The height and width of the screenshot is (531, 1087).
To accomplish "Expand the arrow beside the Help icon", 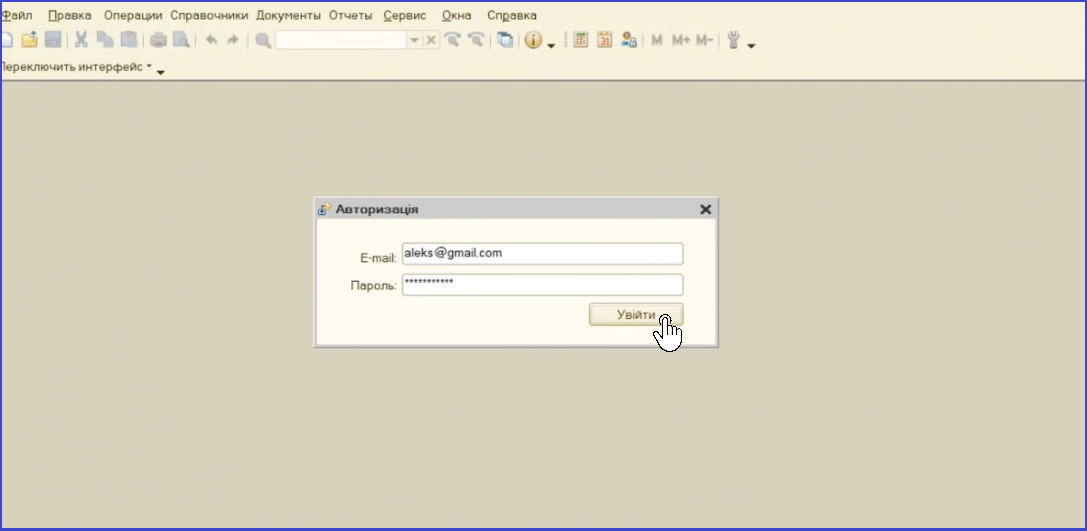I will (x=552, y=46).
